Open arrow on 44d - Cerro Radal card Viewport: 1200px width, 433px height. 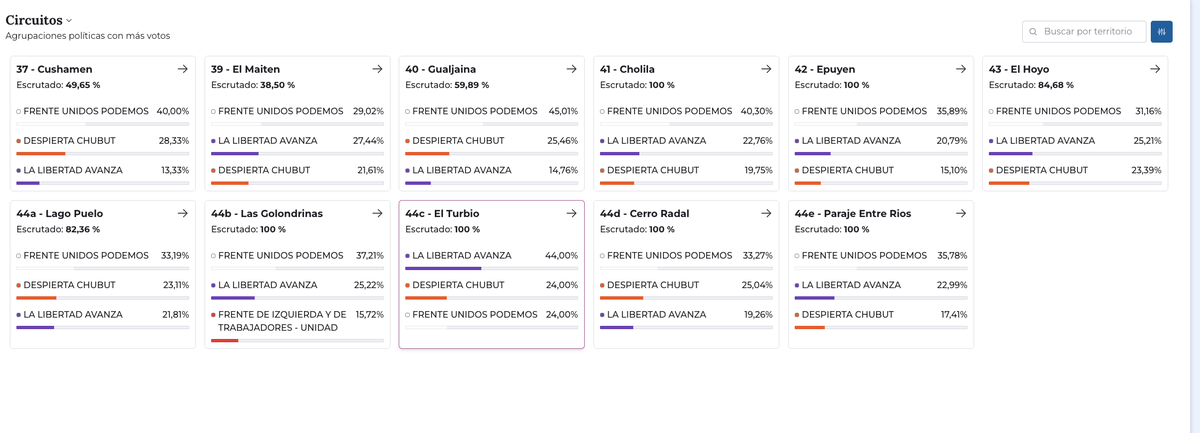point(766,213)
